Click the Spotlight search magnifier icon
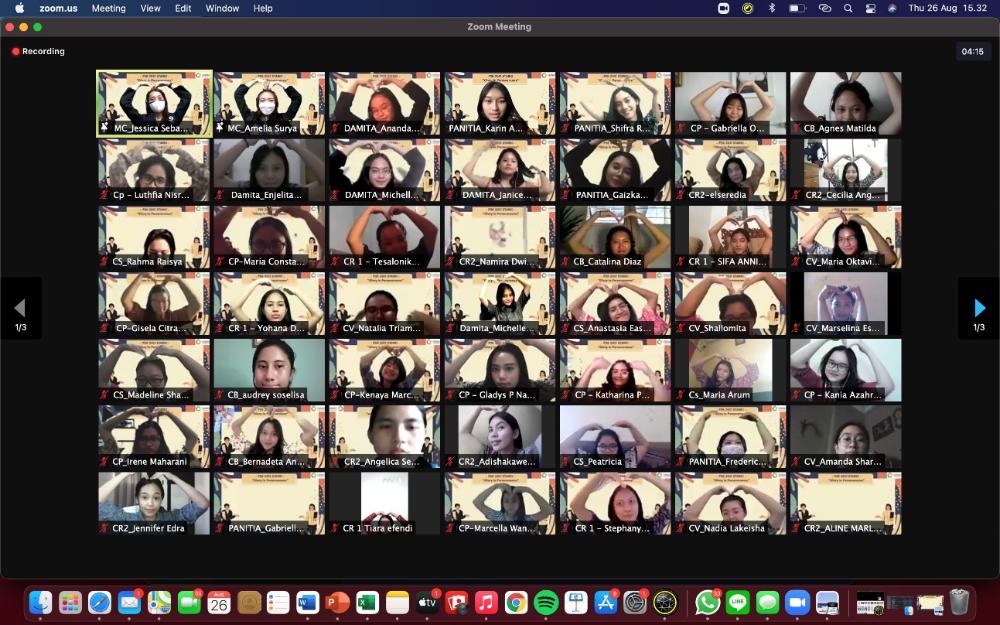Screen dimensions: 1000x625 (848, 8)
